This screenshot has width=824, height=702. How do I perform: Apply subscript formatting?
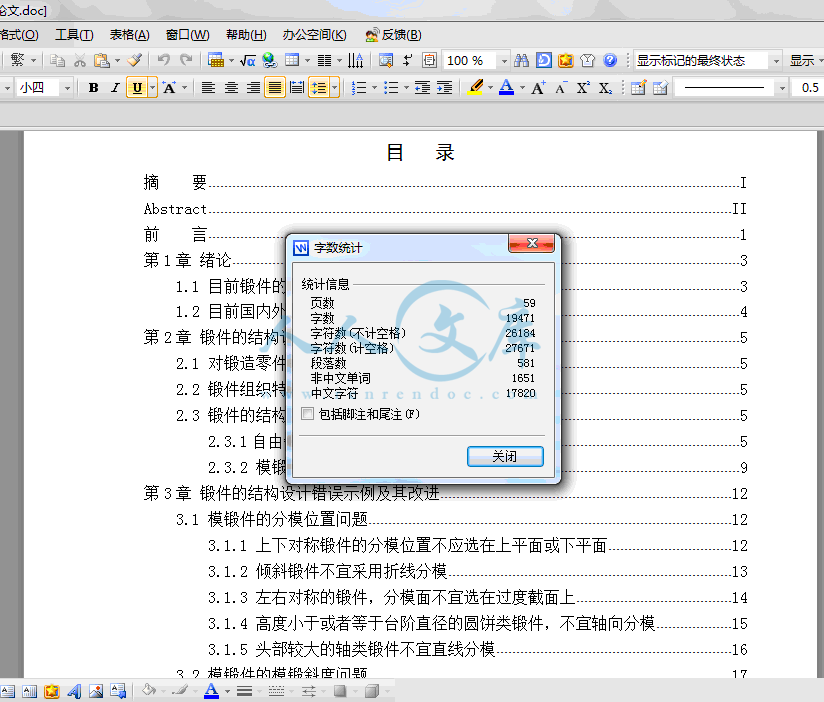(x=605, y=88)
